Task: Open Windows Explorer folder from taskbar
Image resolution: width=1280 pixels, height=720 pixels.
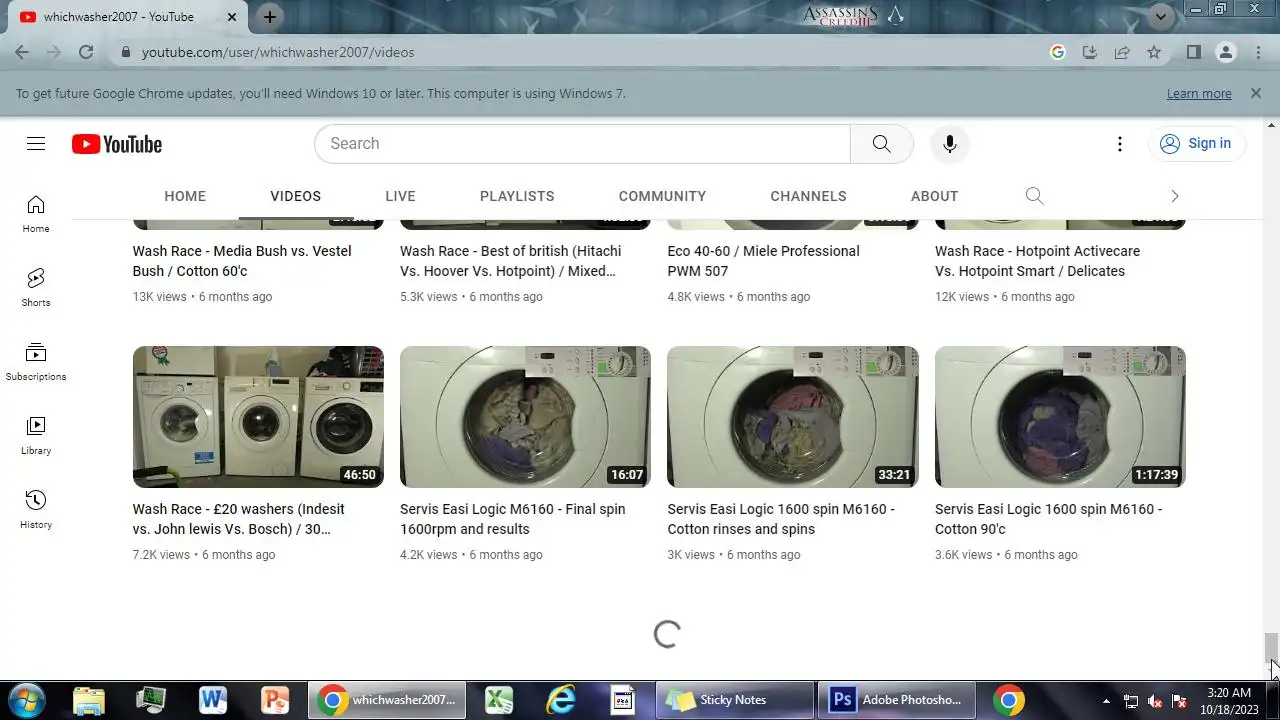Action: (89, 700)
